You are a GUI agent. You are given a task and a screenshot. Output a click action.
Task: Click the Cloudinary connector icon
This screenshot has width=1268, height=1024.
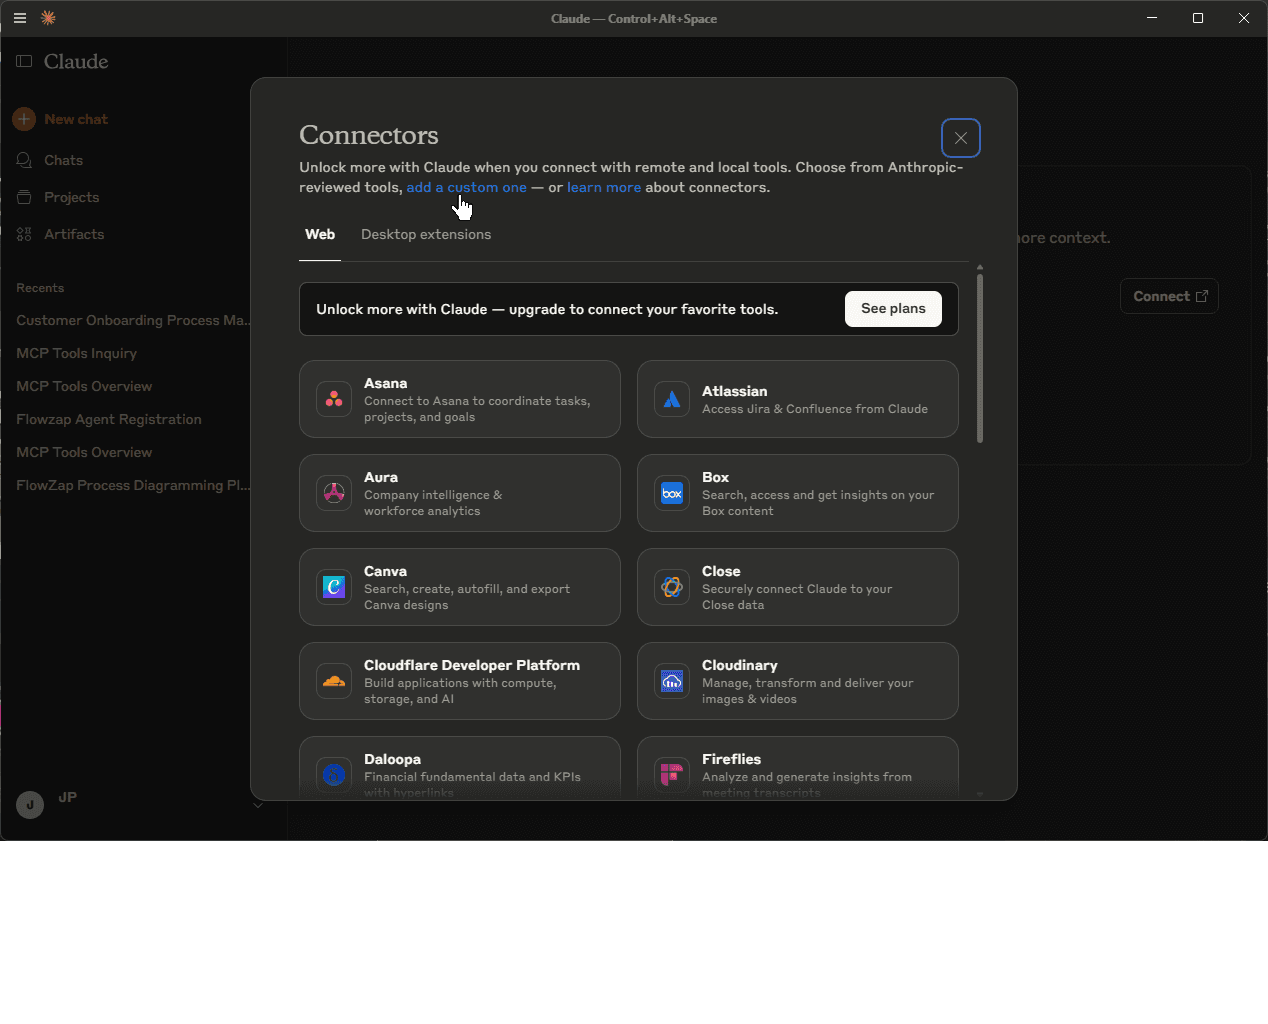click(671, 681)
